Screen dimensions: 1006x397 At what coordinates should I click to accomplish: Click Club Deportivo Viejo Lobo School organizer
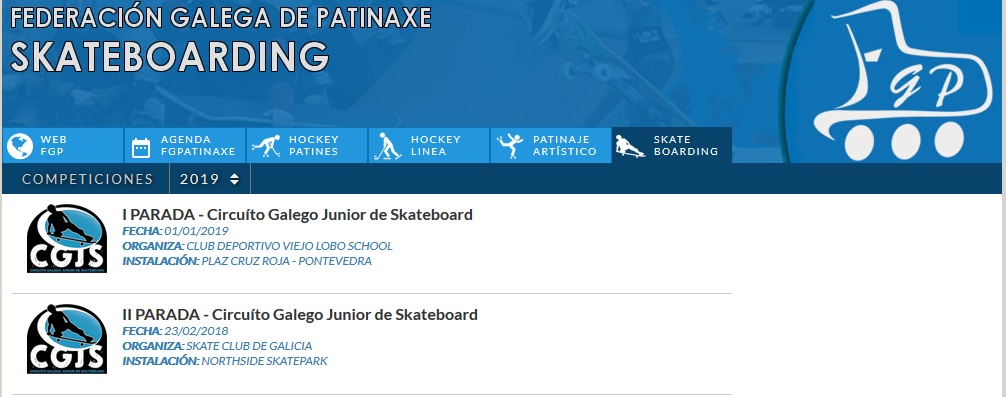289,246
